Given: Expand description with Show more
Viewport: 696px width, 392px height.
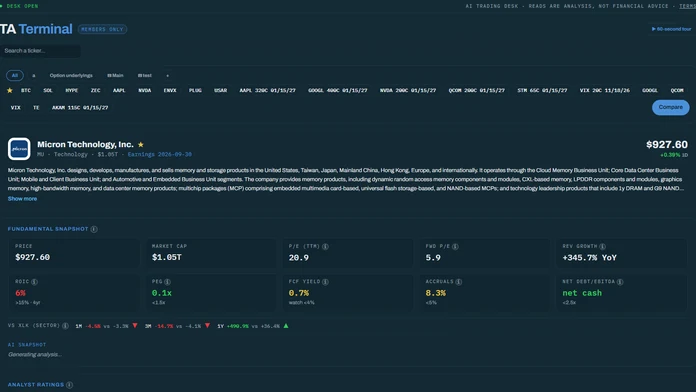Looking at the screenshot, I should 22,199.
